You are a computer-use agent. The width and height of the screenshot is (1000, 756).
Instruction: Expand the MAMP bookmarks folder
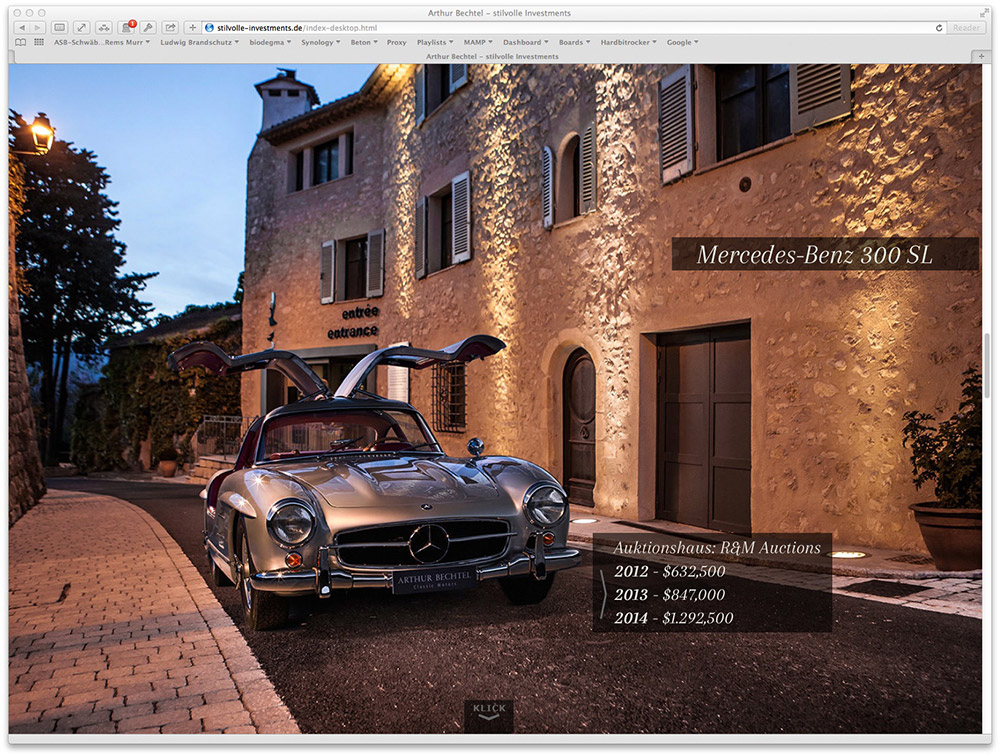478,42
